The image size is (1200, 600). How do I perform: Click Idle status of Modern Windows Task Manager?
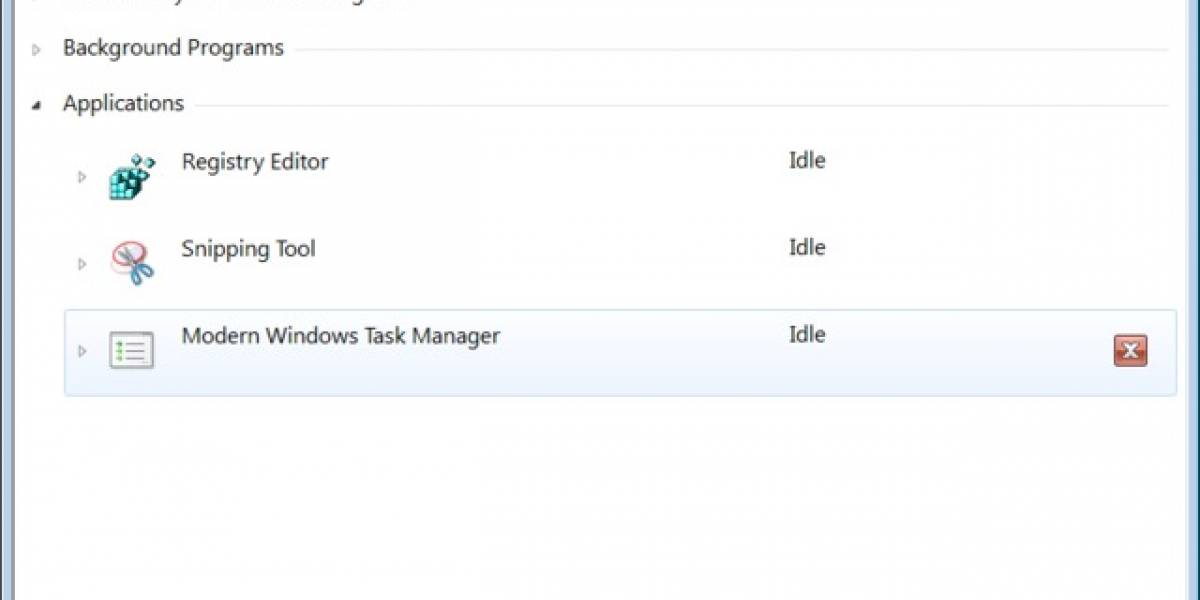pyautogui.click(x=806, y=334)
